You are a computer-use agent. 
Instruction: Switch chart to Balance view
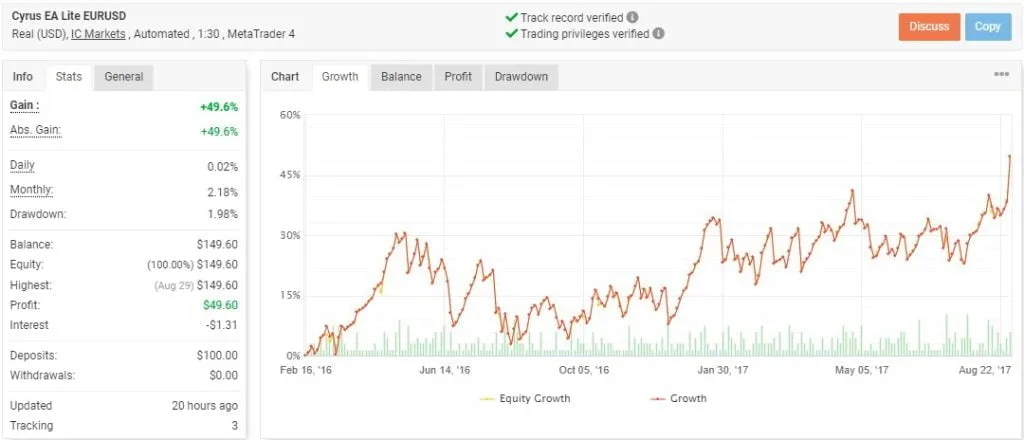click(401, 77)
